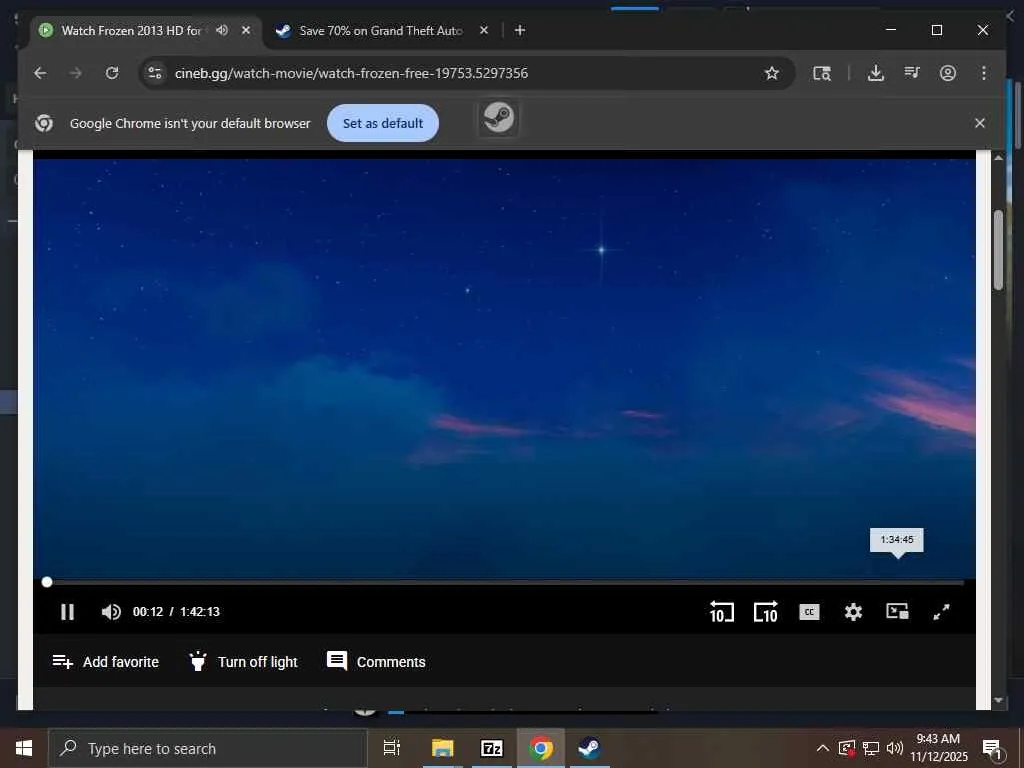Dismiss the default browser infobar

click(980, 123)
